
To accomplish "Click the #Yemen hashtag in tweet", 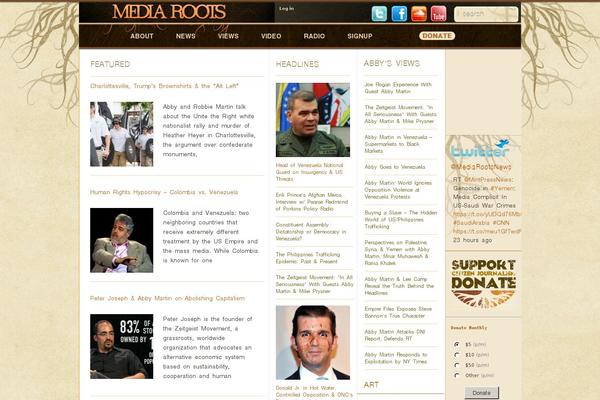I will [502, 188].
